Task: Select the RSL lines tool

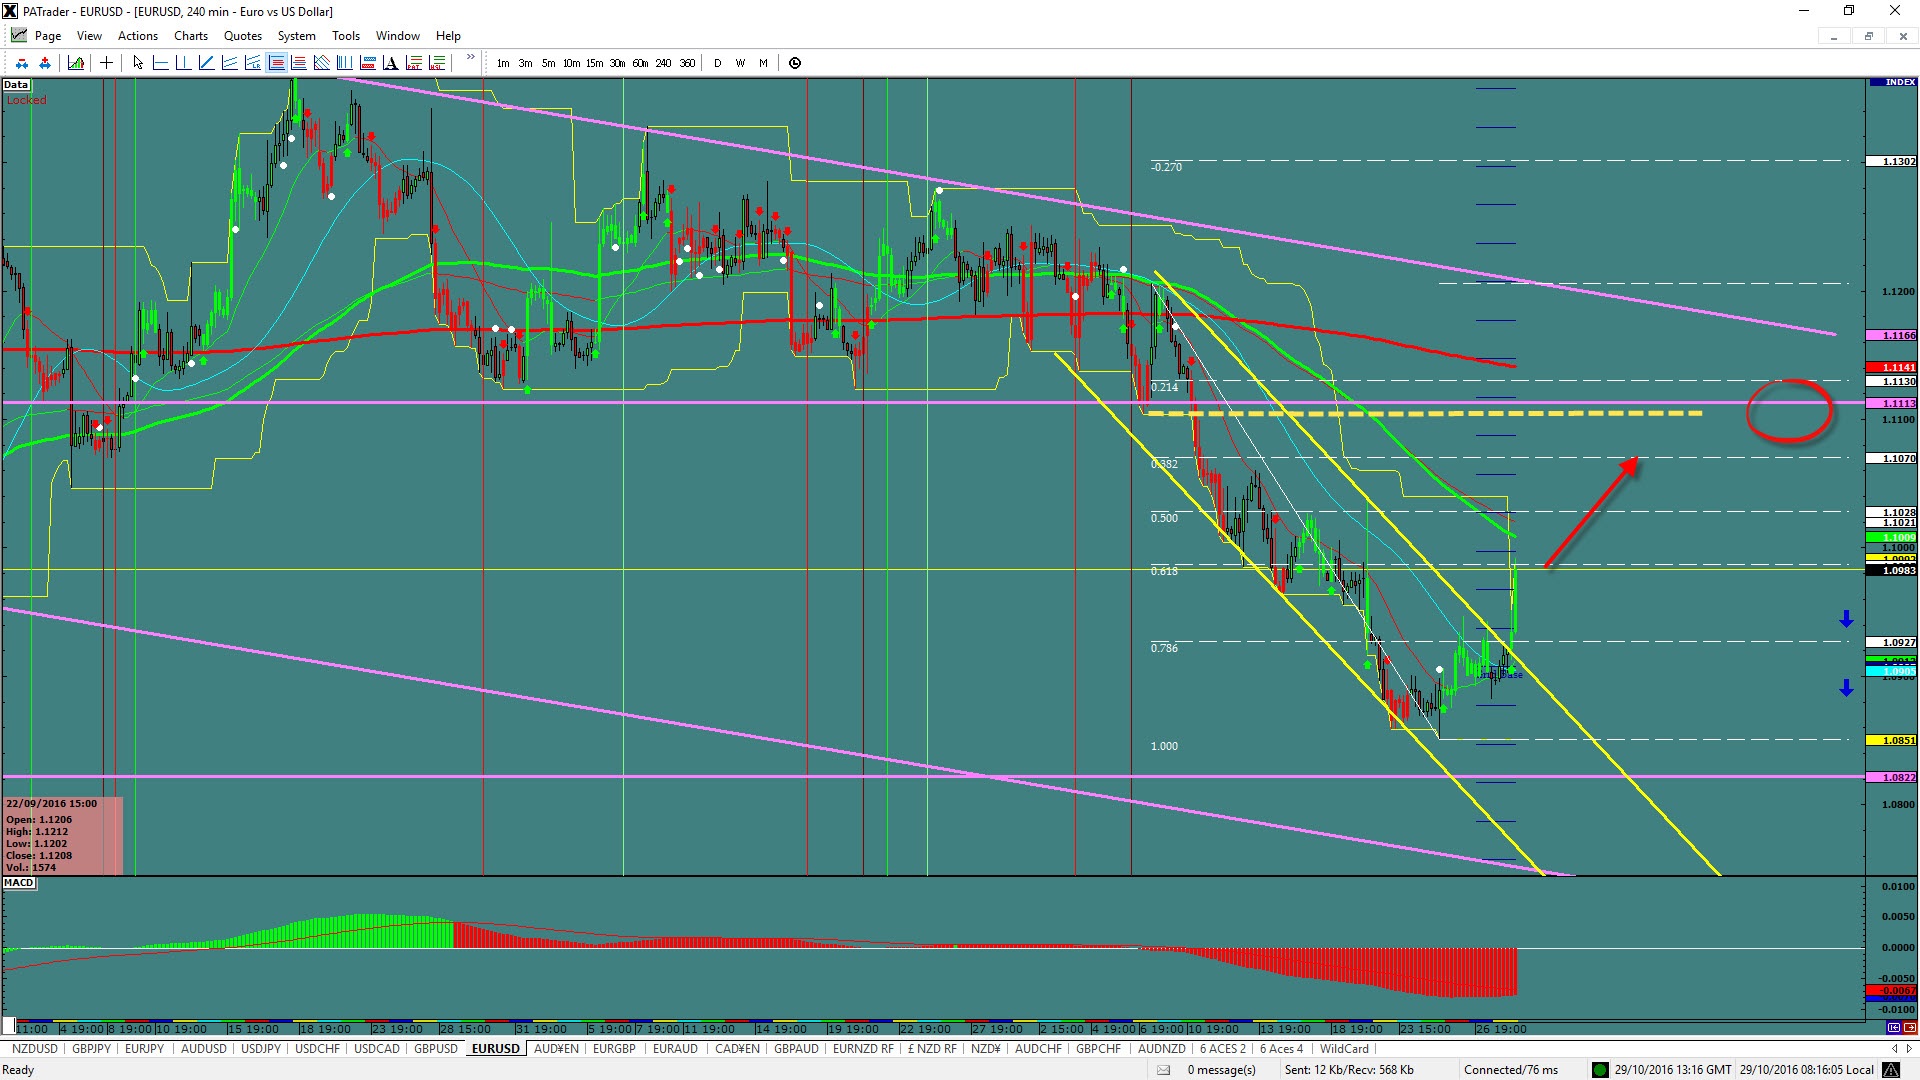Action: click(437, 63)
